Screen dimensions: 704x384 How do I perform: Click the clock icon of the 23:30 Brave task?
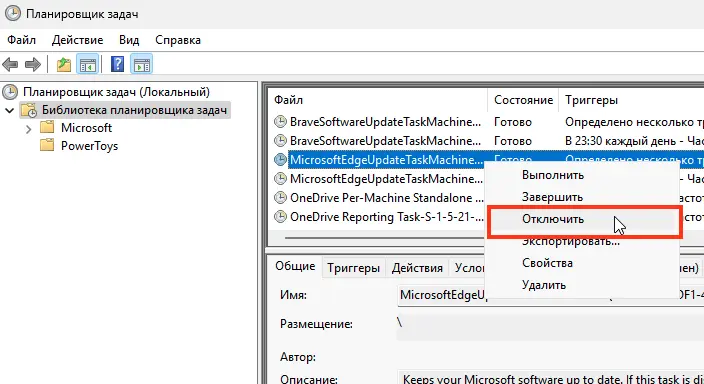tap(280, 141)
